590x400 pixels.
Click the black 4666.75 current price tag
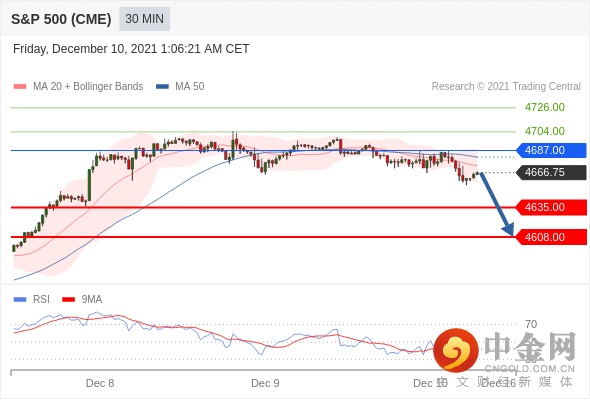(551, 172)
